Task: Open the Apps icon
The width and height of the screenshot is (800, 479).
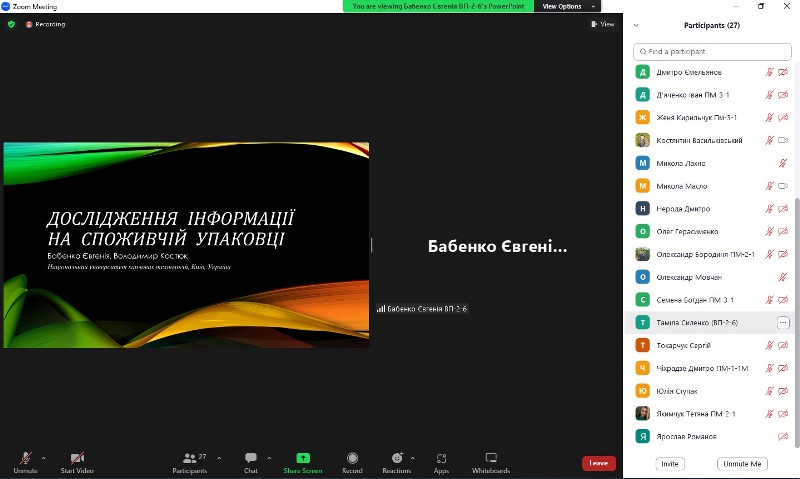Action: 441,458
